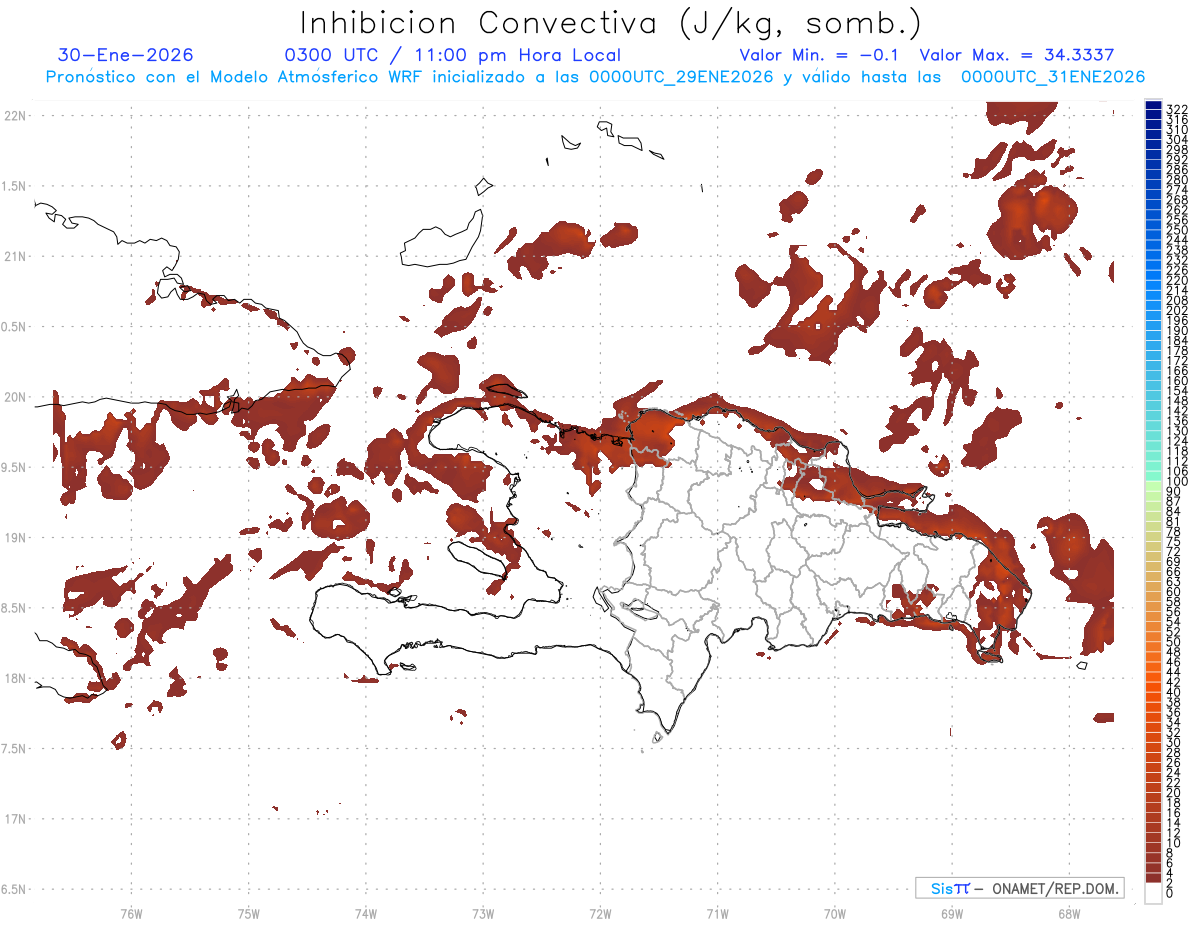This screenshot has height=927, width=1200.
Task: Click the 30-Ene-2026 date label
Action: 126,56
